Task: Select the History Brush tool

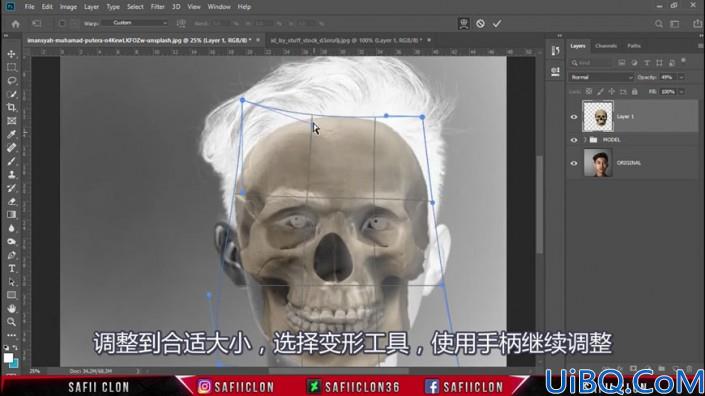Action: coord(12,188)
